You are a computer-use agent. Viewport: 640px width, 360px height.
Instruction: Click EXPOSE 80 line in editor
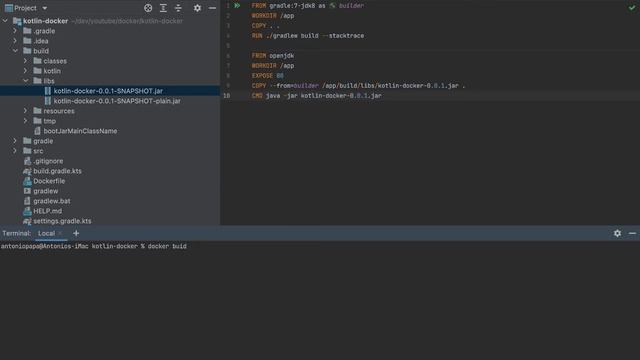(267, 76)
